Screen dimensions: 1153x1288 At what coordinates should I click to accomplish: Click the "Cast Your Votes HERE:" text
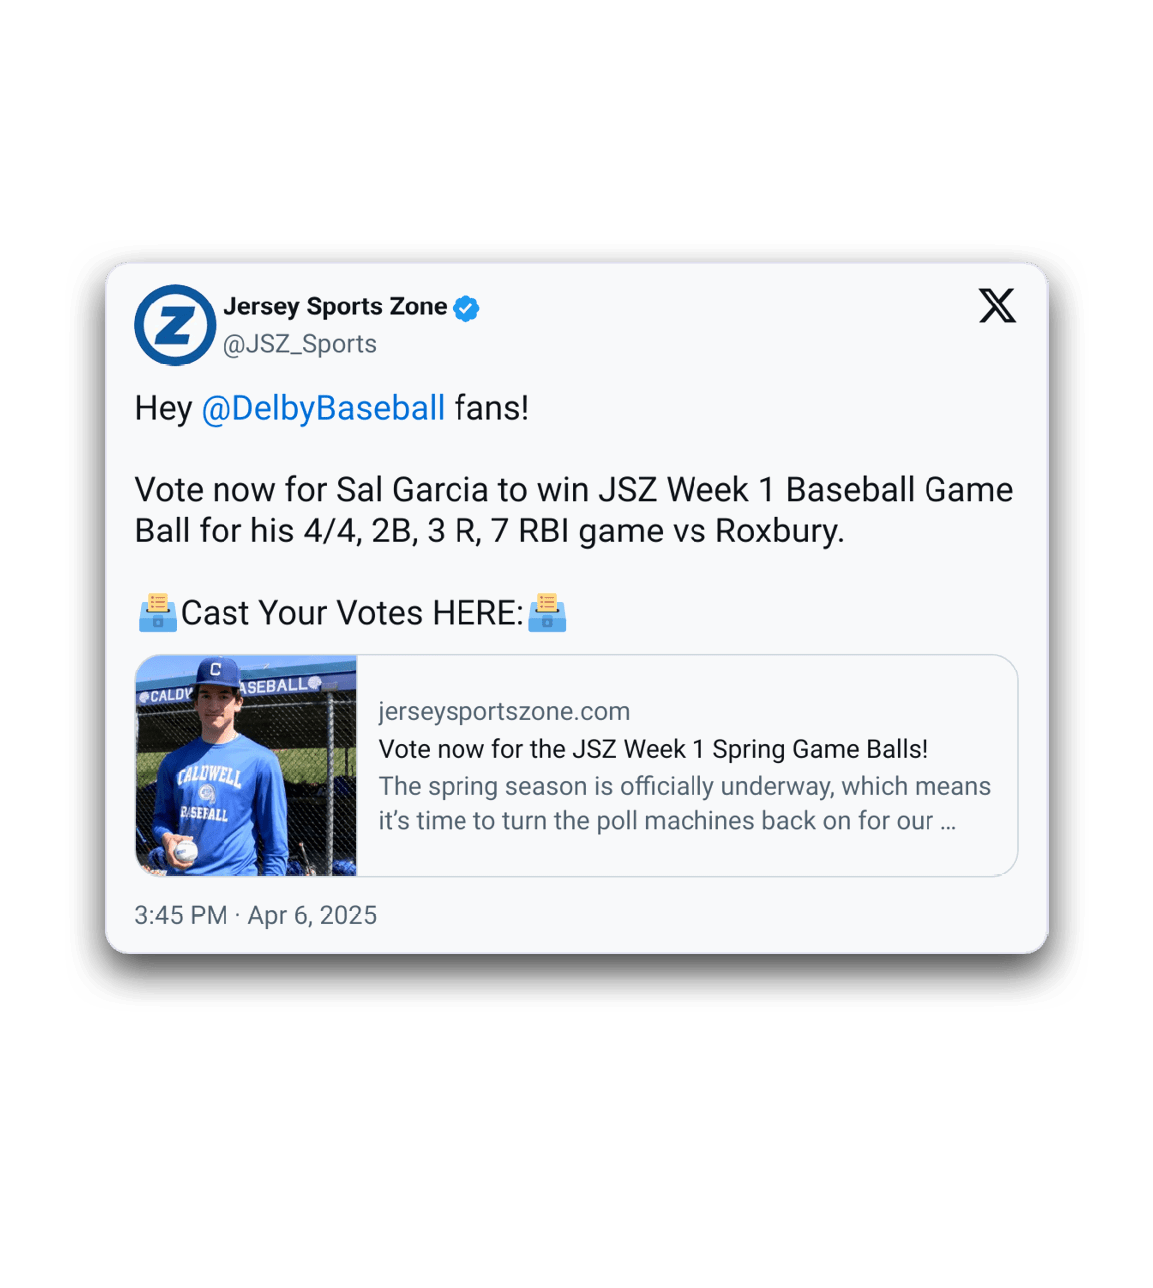coord(352,613)
